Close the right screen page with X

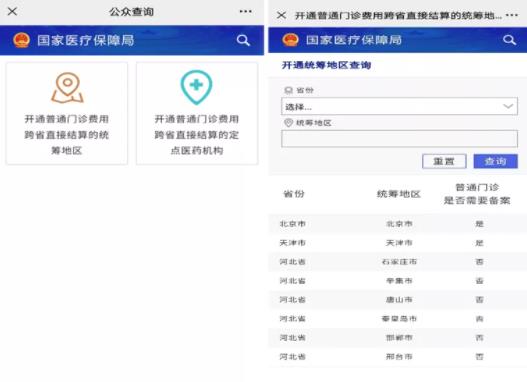281,15
